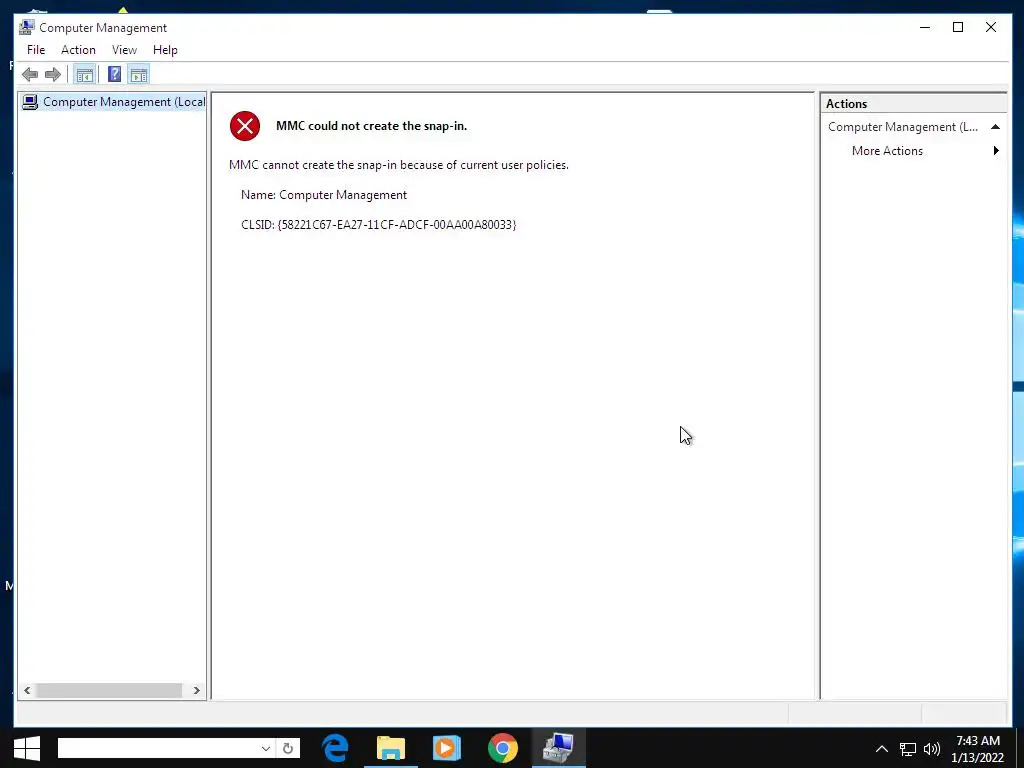The width and height of the screenshot is (1024, 768).
Task: Click the user policies error message text
Action: (398, 165)
